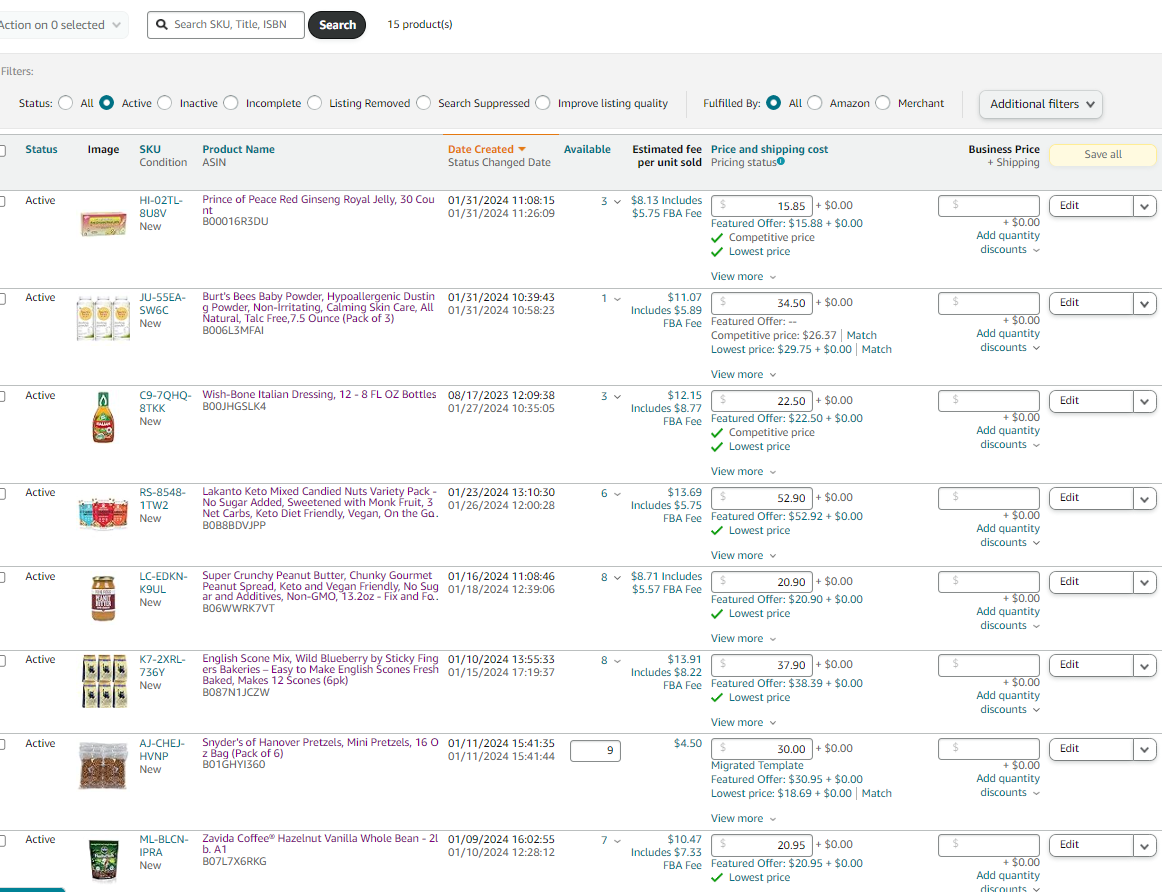1162x892 pixels.
Task: Click price field showing 34.50
Action: 762,303
